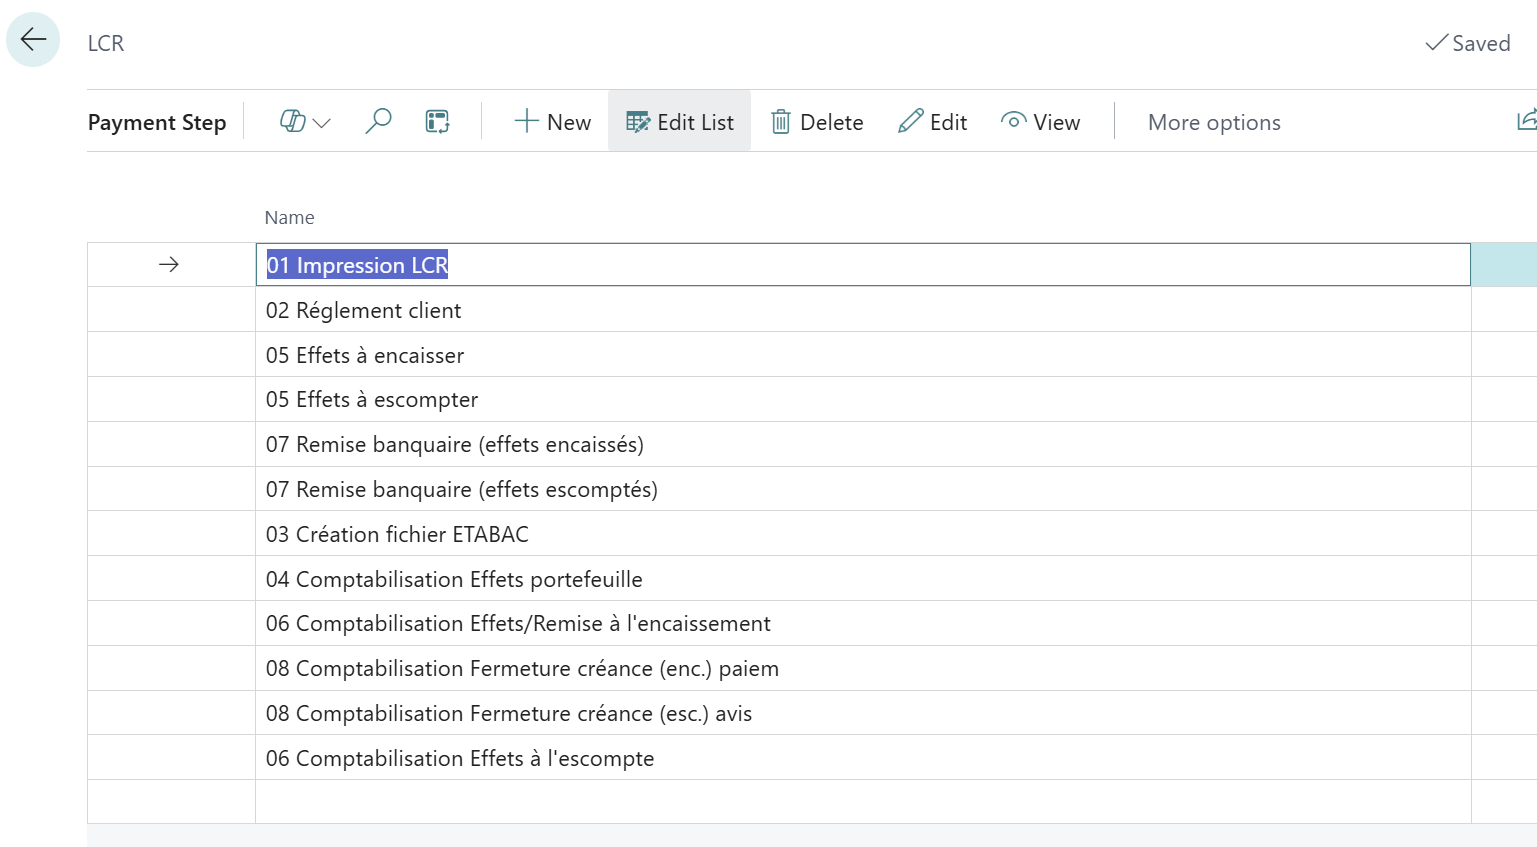Select the 05 Effets à encaisser row
Image resolution: width=1537 pixels, height=847 pixels.
click(x=364, y=355)
